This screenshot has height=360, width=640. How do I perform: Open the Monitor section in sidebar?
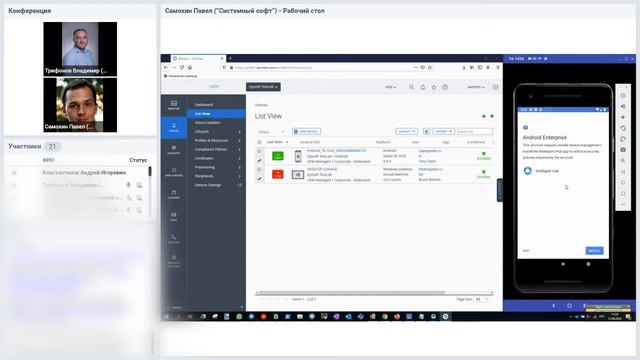pos(173,105)
